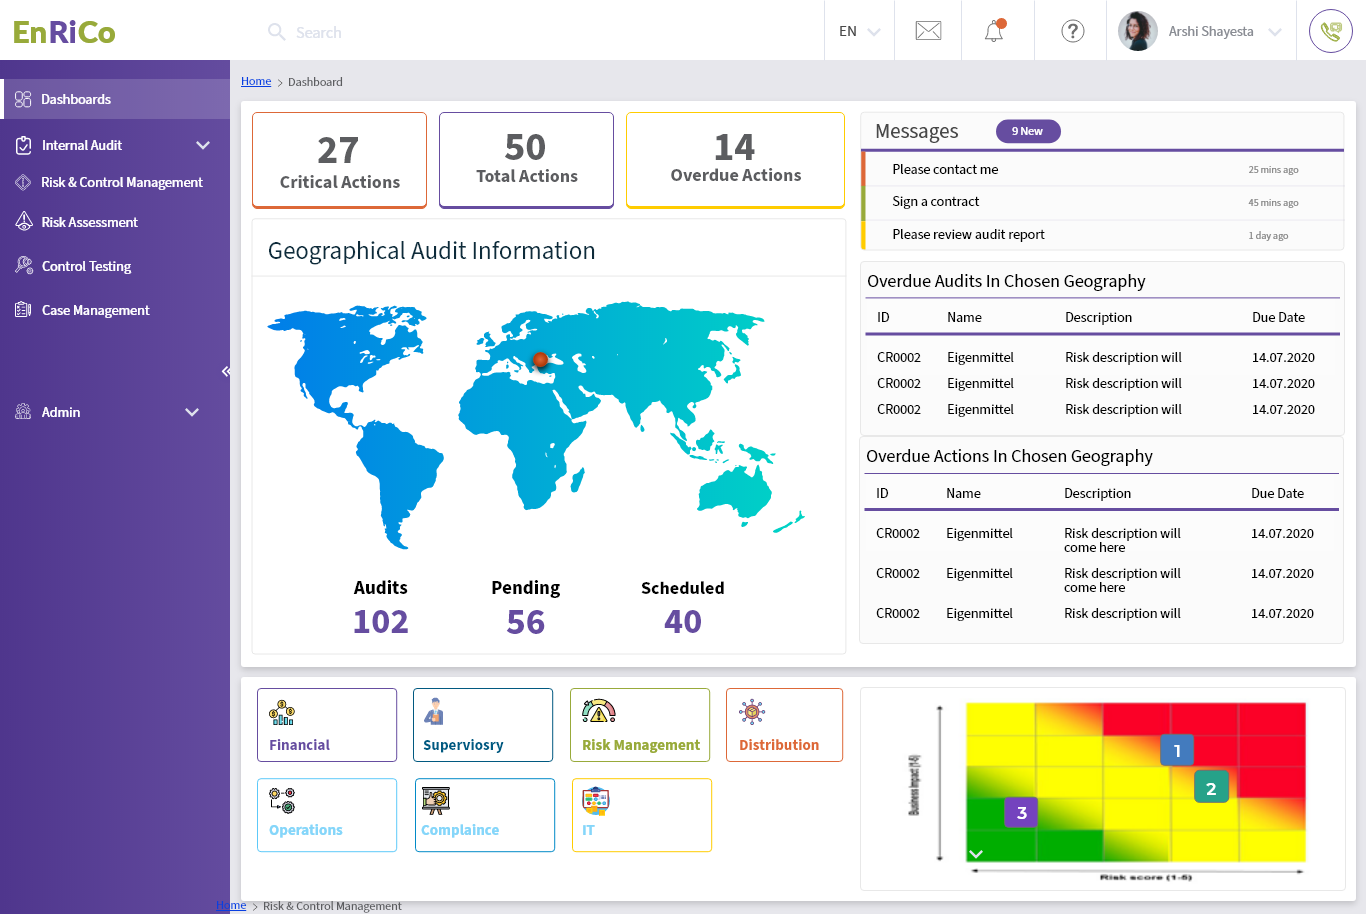
Task: Select the IT category tile
Action: (x=641, y=814)
